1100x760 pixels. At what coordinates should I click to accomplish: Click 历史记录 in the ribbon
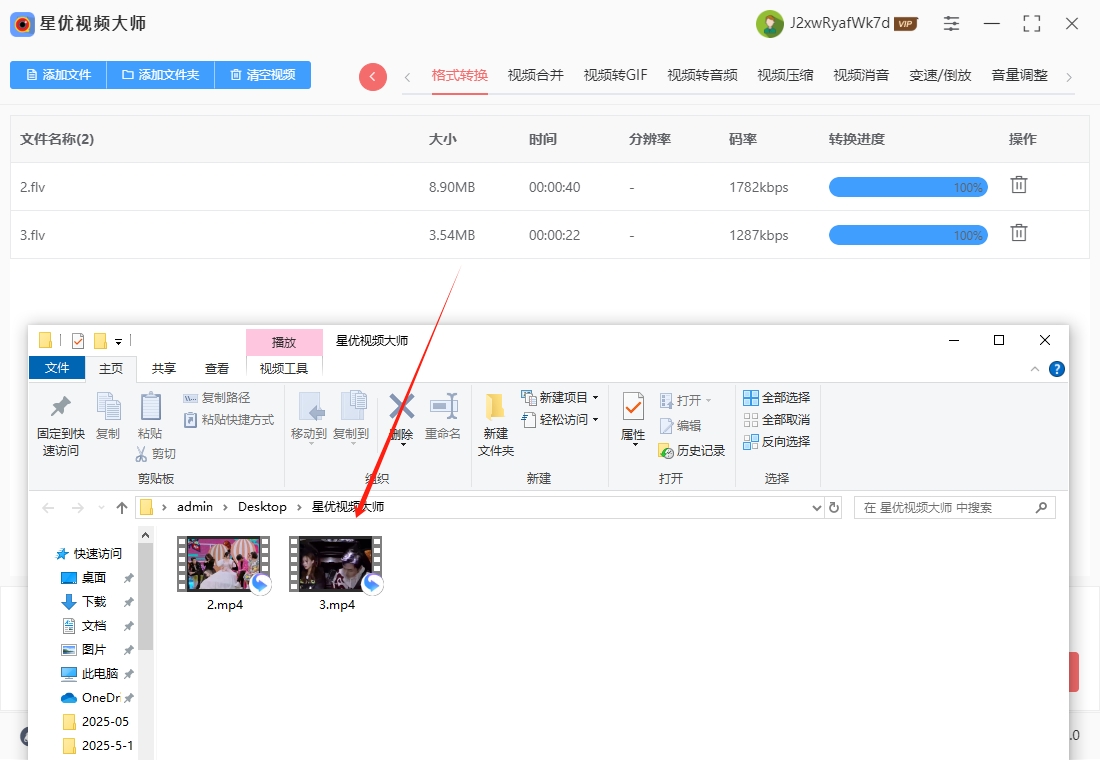[x=692, y=451]
